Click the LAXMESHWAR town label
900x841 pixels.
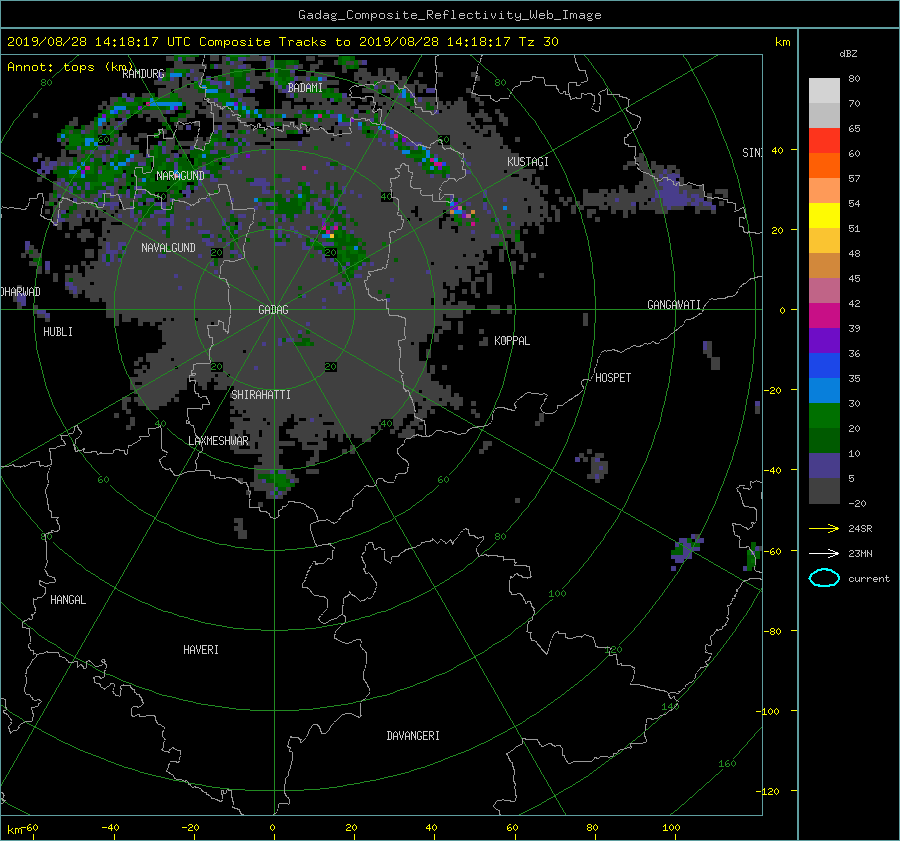click(219, 440)
